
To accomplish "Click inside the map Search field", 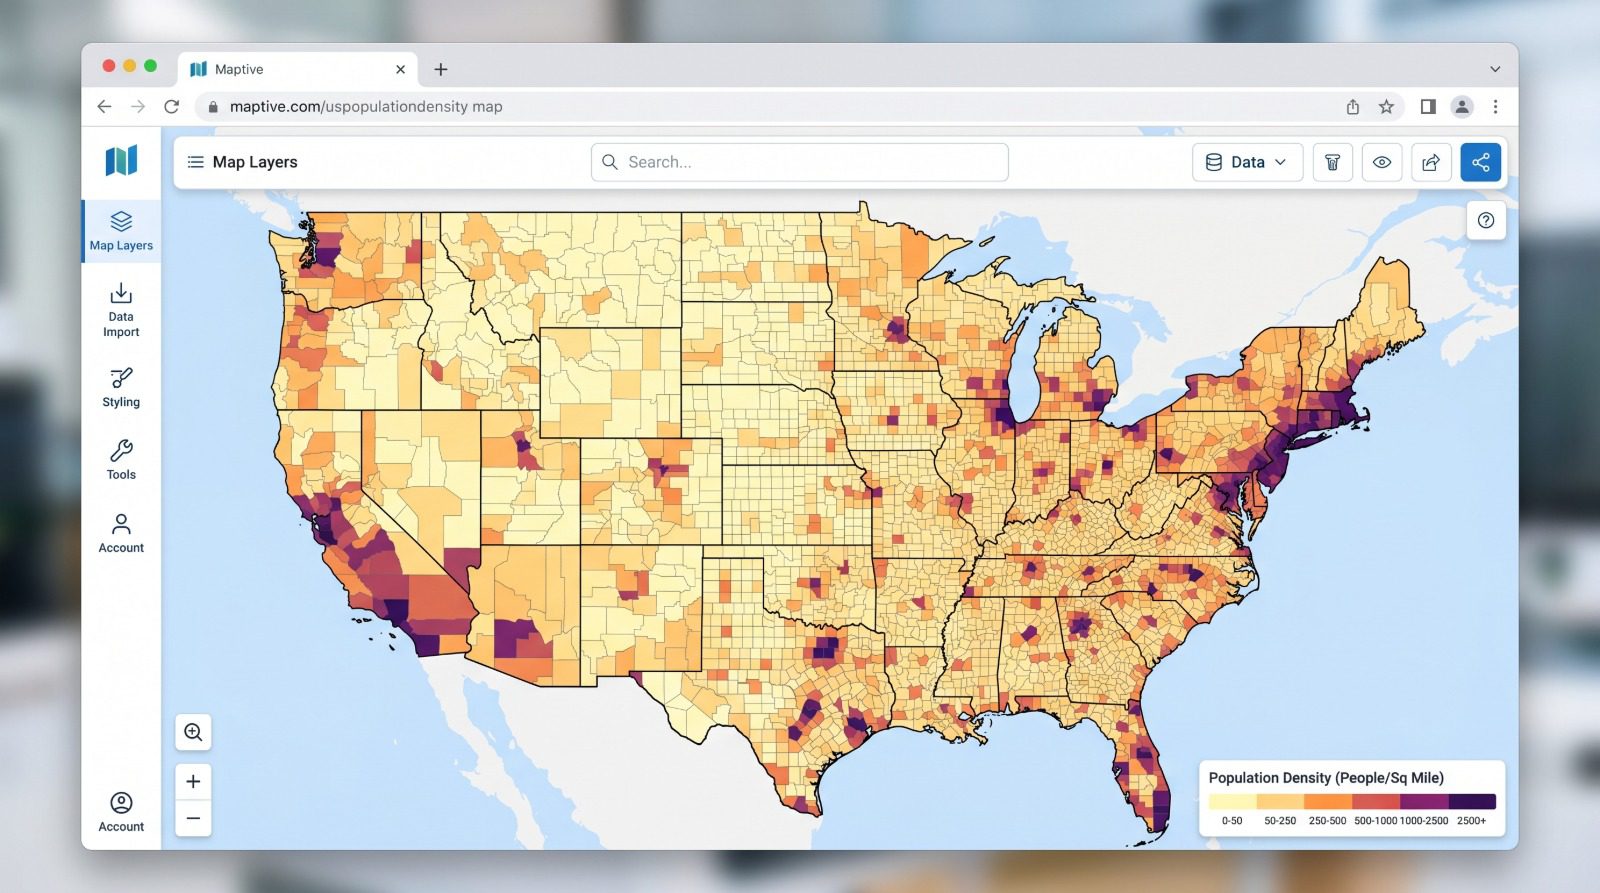I will [x=800, y=162].
